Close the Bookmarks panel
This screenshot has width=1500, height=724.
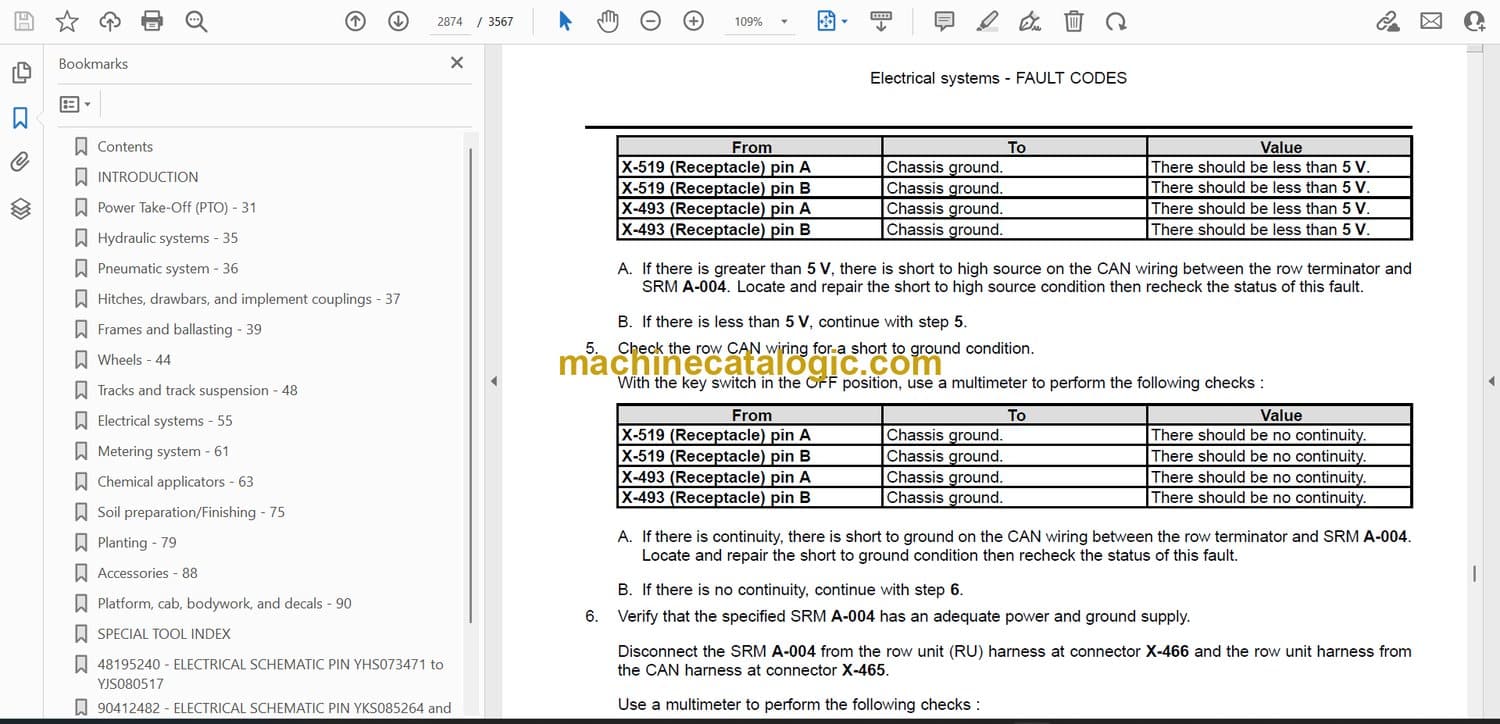point(457,63)
